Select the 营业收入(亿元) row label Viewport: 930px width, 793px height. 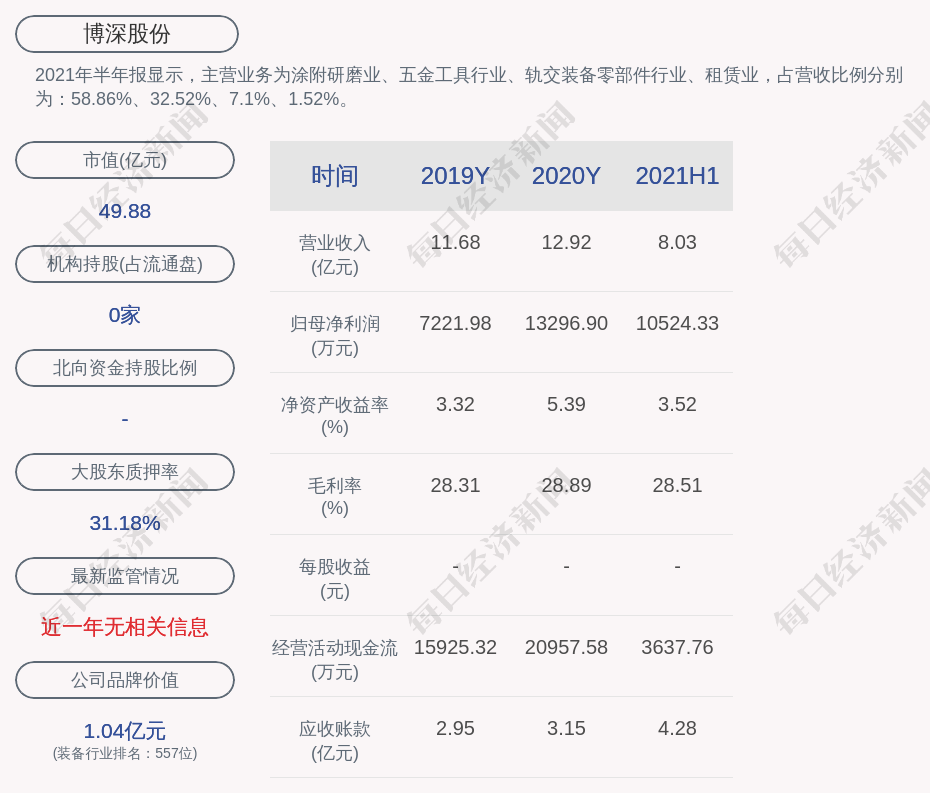pos(335,255)
